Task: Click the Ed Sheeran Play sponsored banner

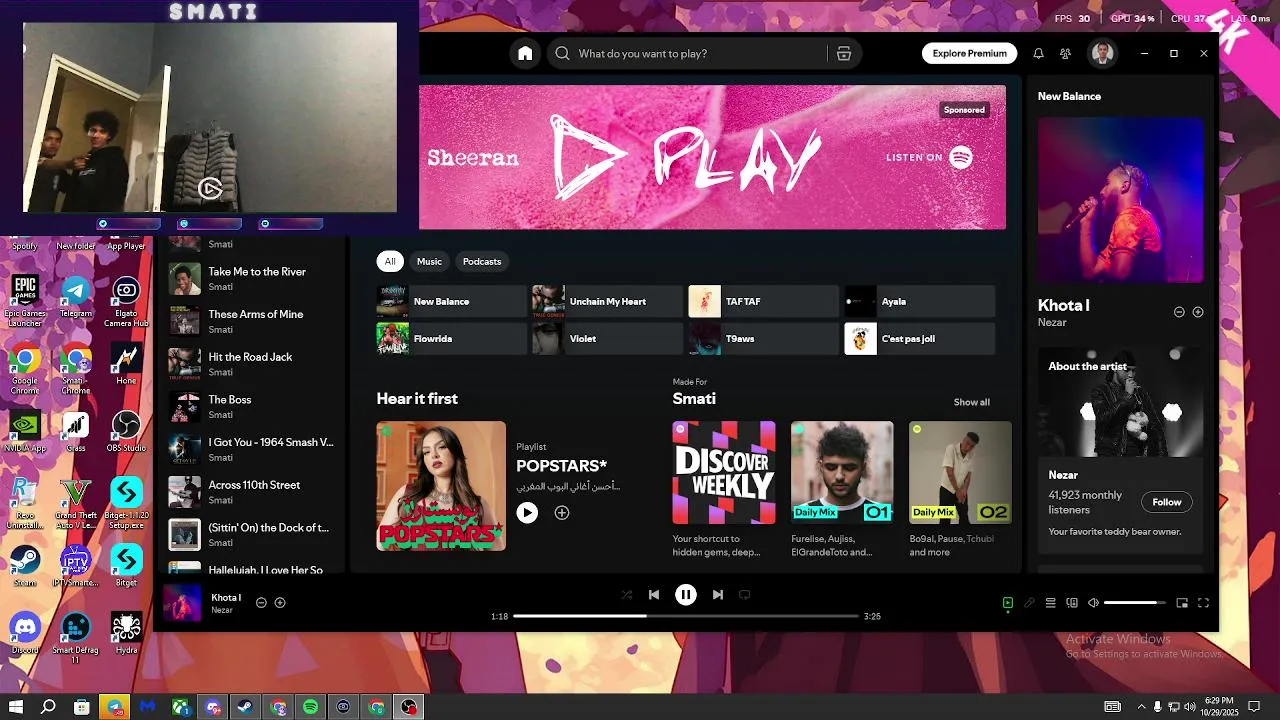Action: point(712,157)
